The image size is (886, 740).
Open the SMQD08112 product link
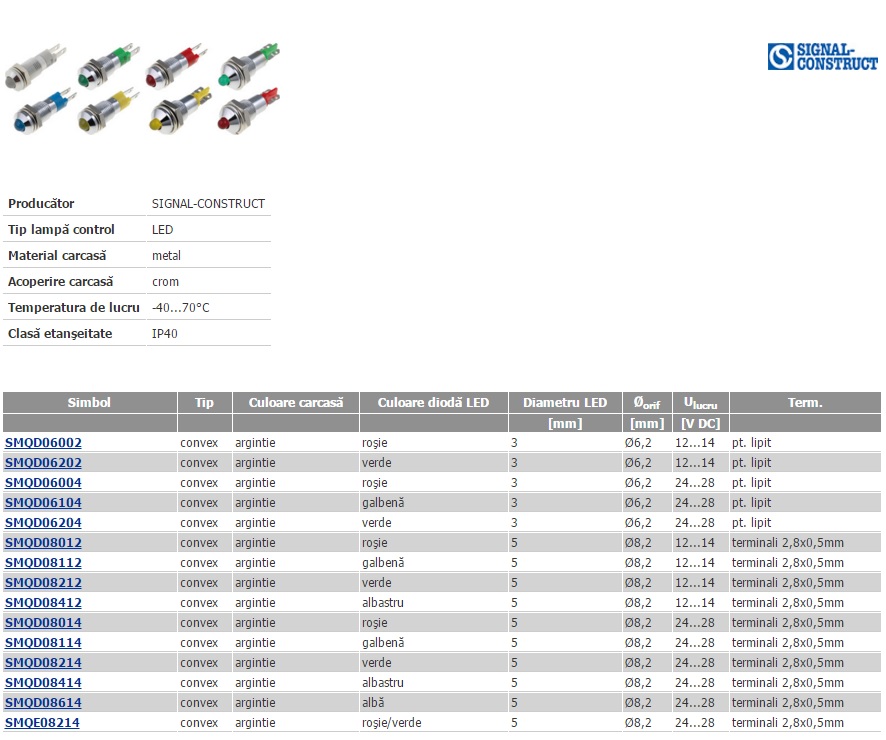[44, 563]
